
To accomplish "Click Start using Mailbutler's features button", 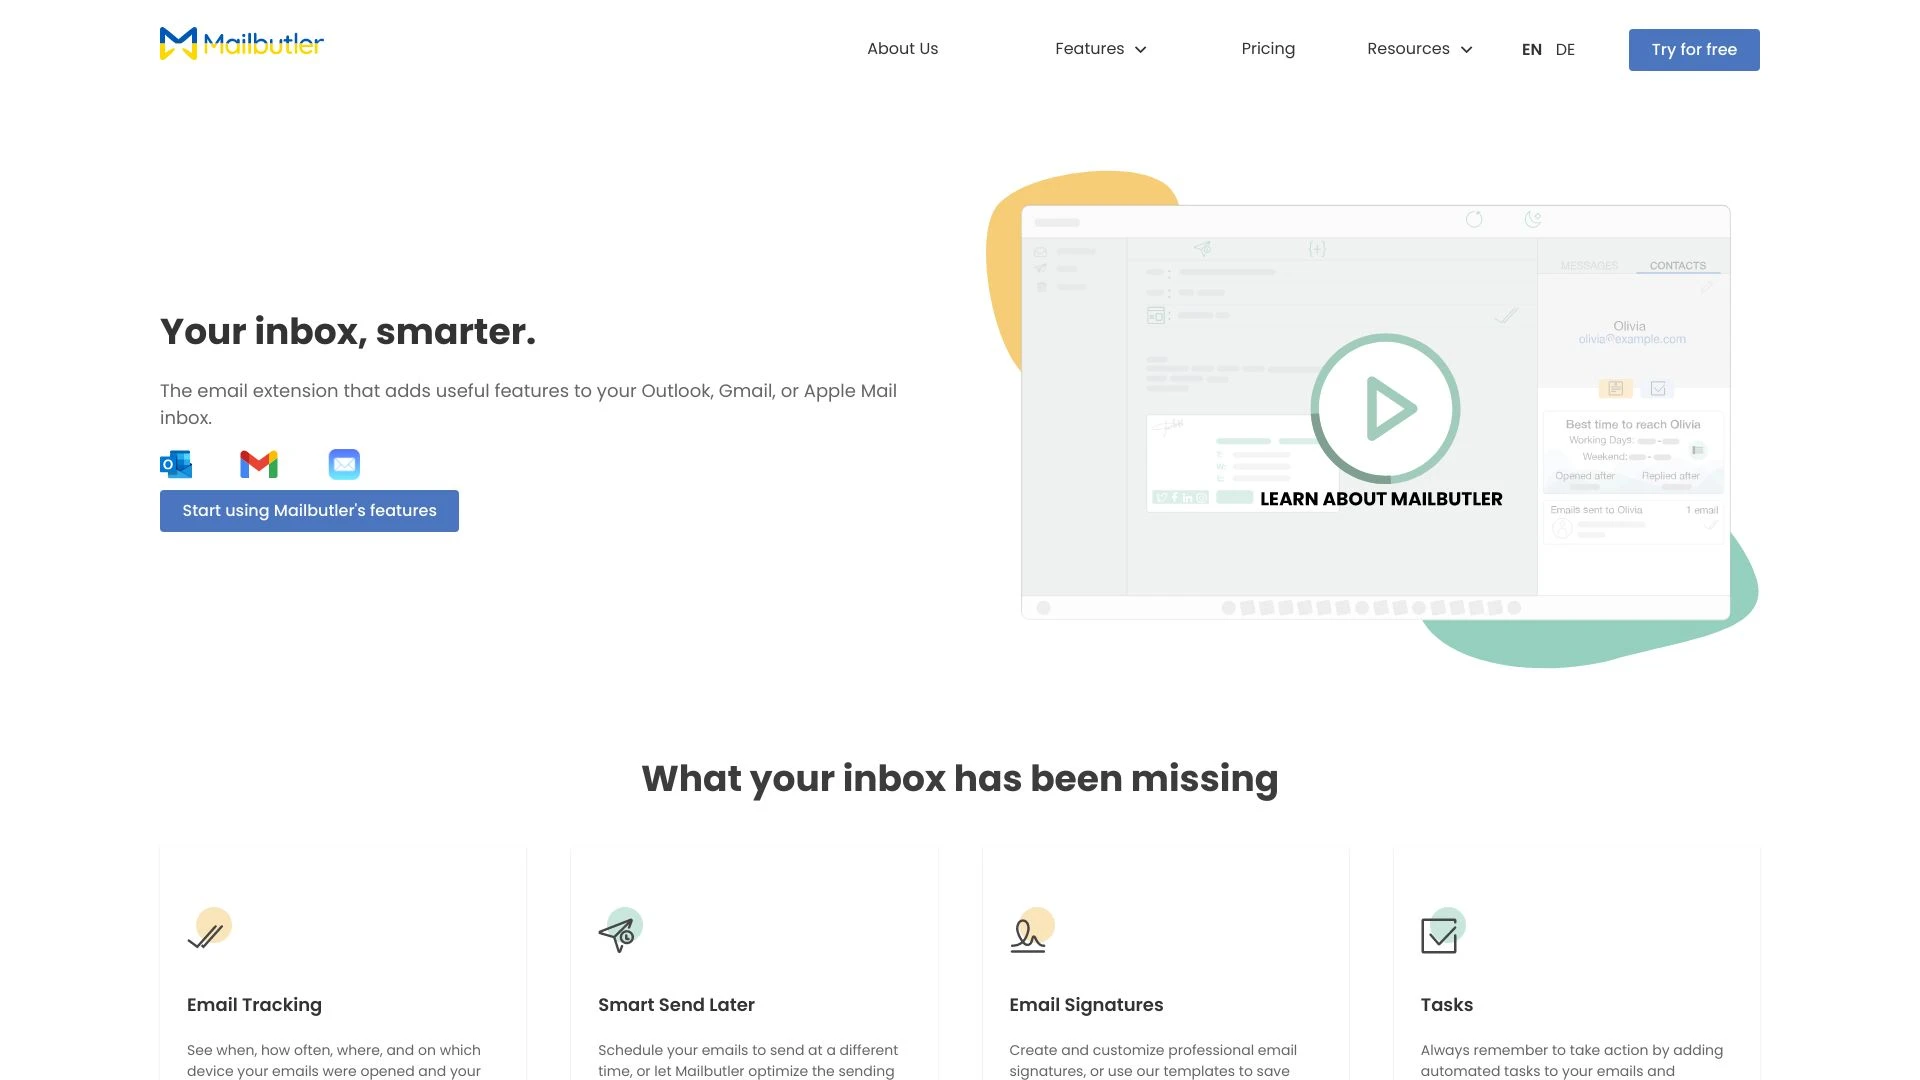I will pos(309,510).
